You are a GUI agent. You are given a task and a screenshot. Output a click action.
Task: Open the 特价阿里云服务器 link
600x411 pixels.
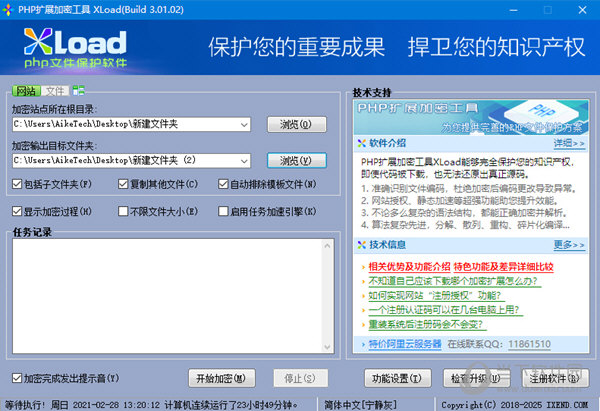click(405, 344)
